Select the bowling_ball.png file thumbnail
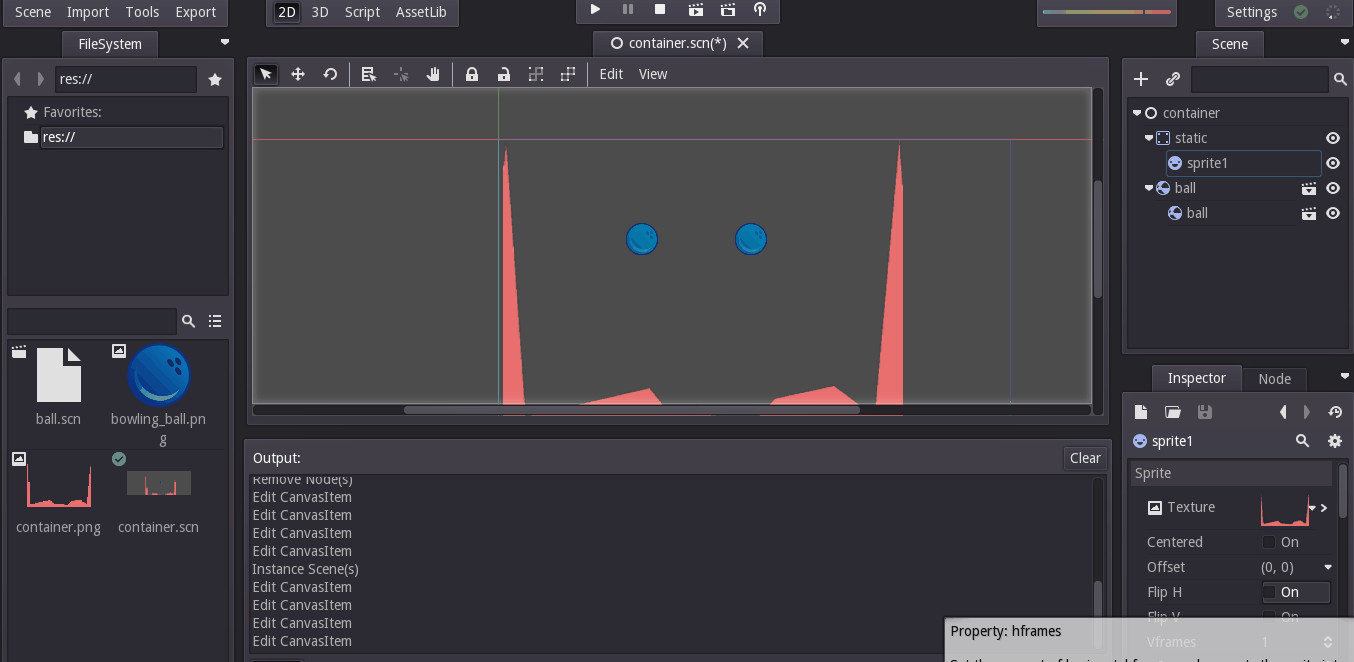The height and width of the screenshot is (662, 1354). click(x=159, y=375)
